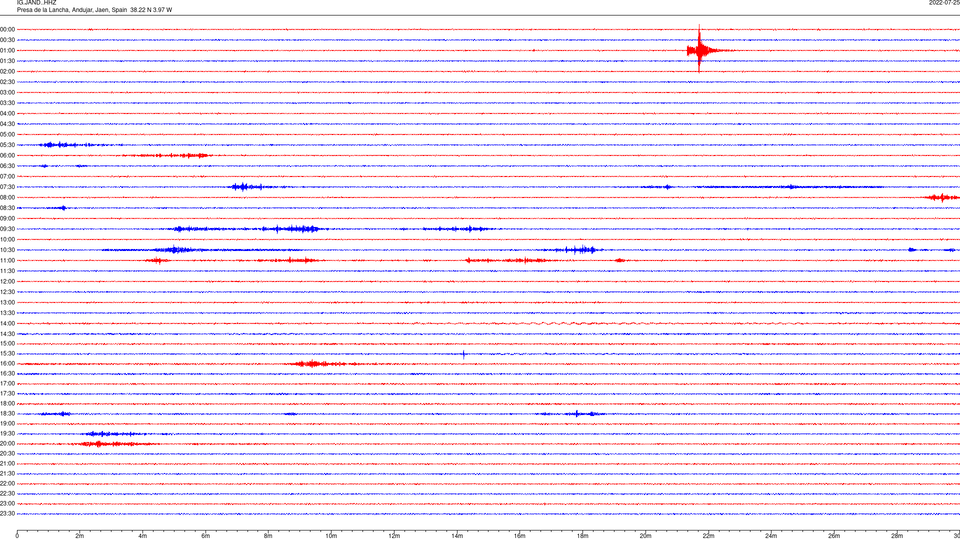Screen dimensions: 960x540
Task: Click the red signal burst on the 16:00 trace
Action: pos(315,364)
